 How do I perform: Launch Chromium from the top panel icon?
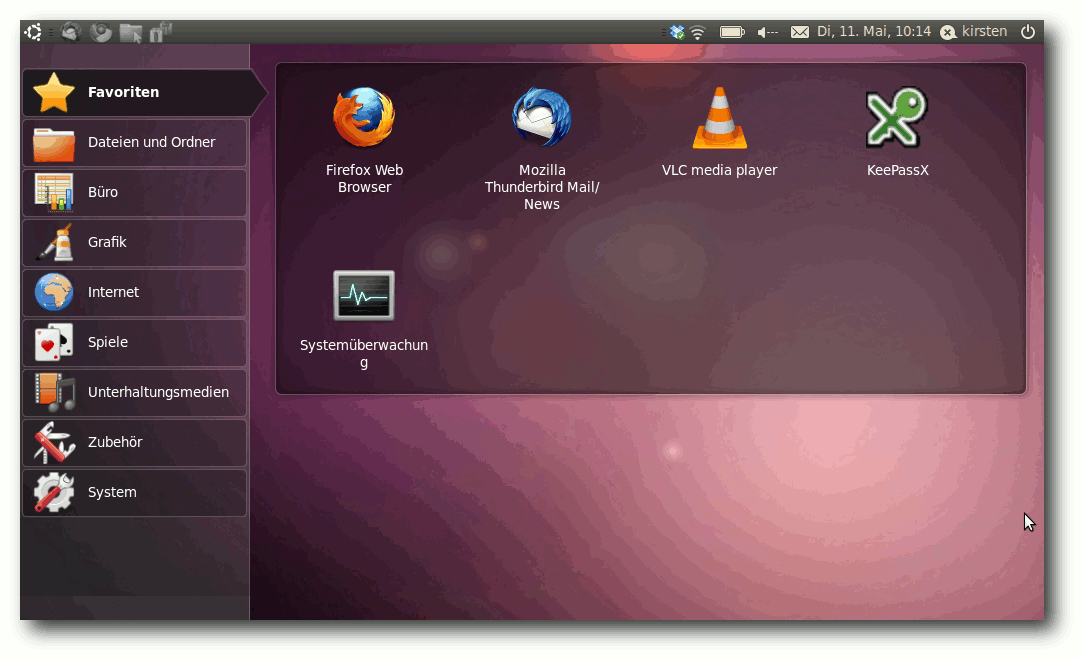click(x=101, y=32)
